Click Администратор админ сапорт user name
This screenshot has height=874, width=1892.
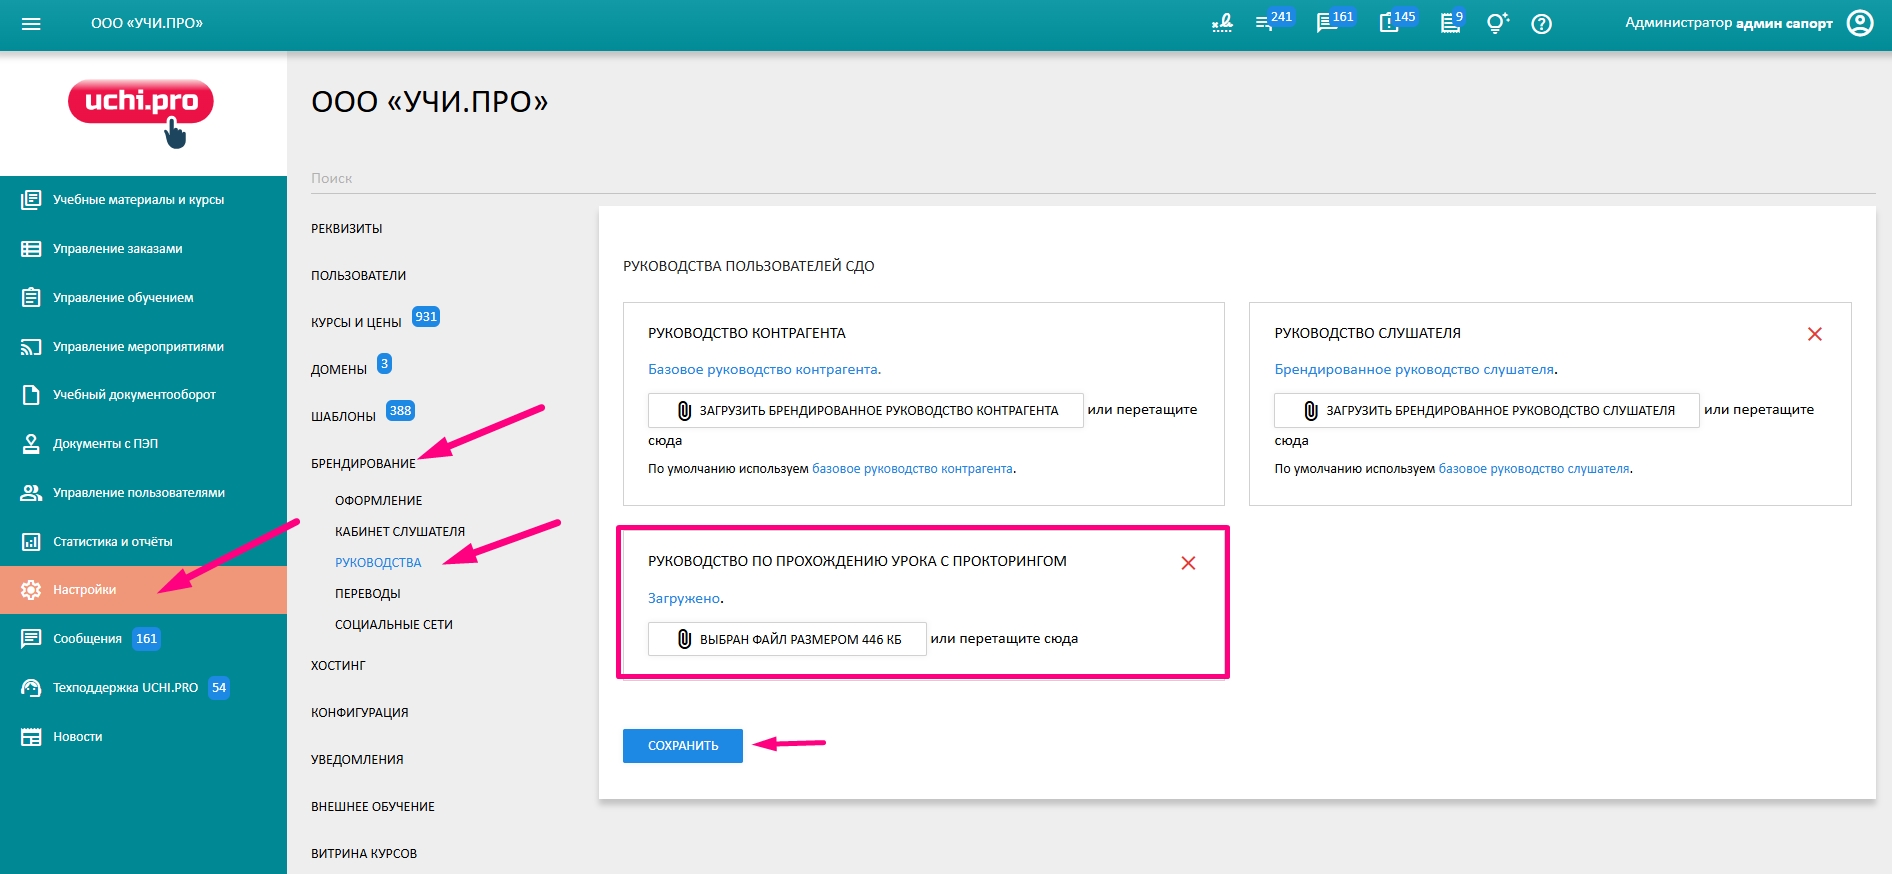click(1729, 23)
